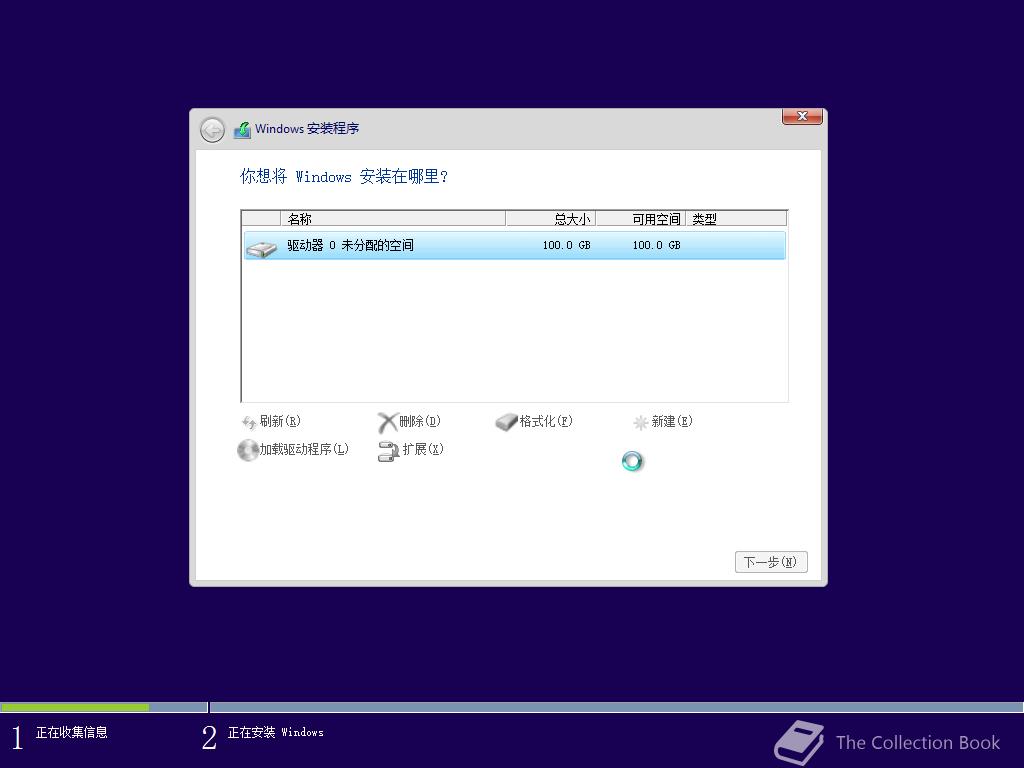Click the 100.0 GB total size cell
The height and width of the screenshot is (768, 1024).
pos(566,246)
